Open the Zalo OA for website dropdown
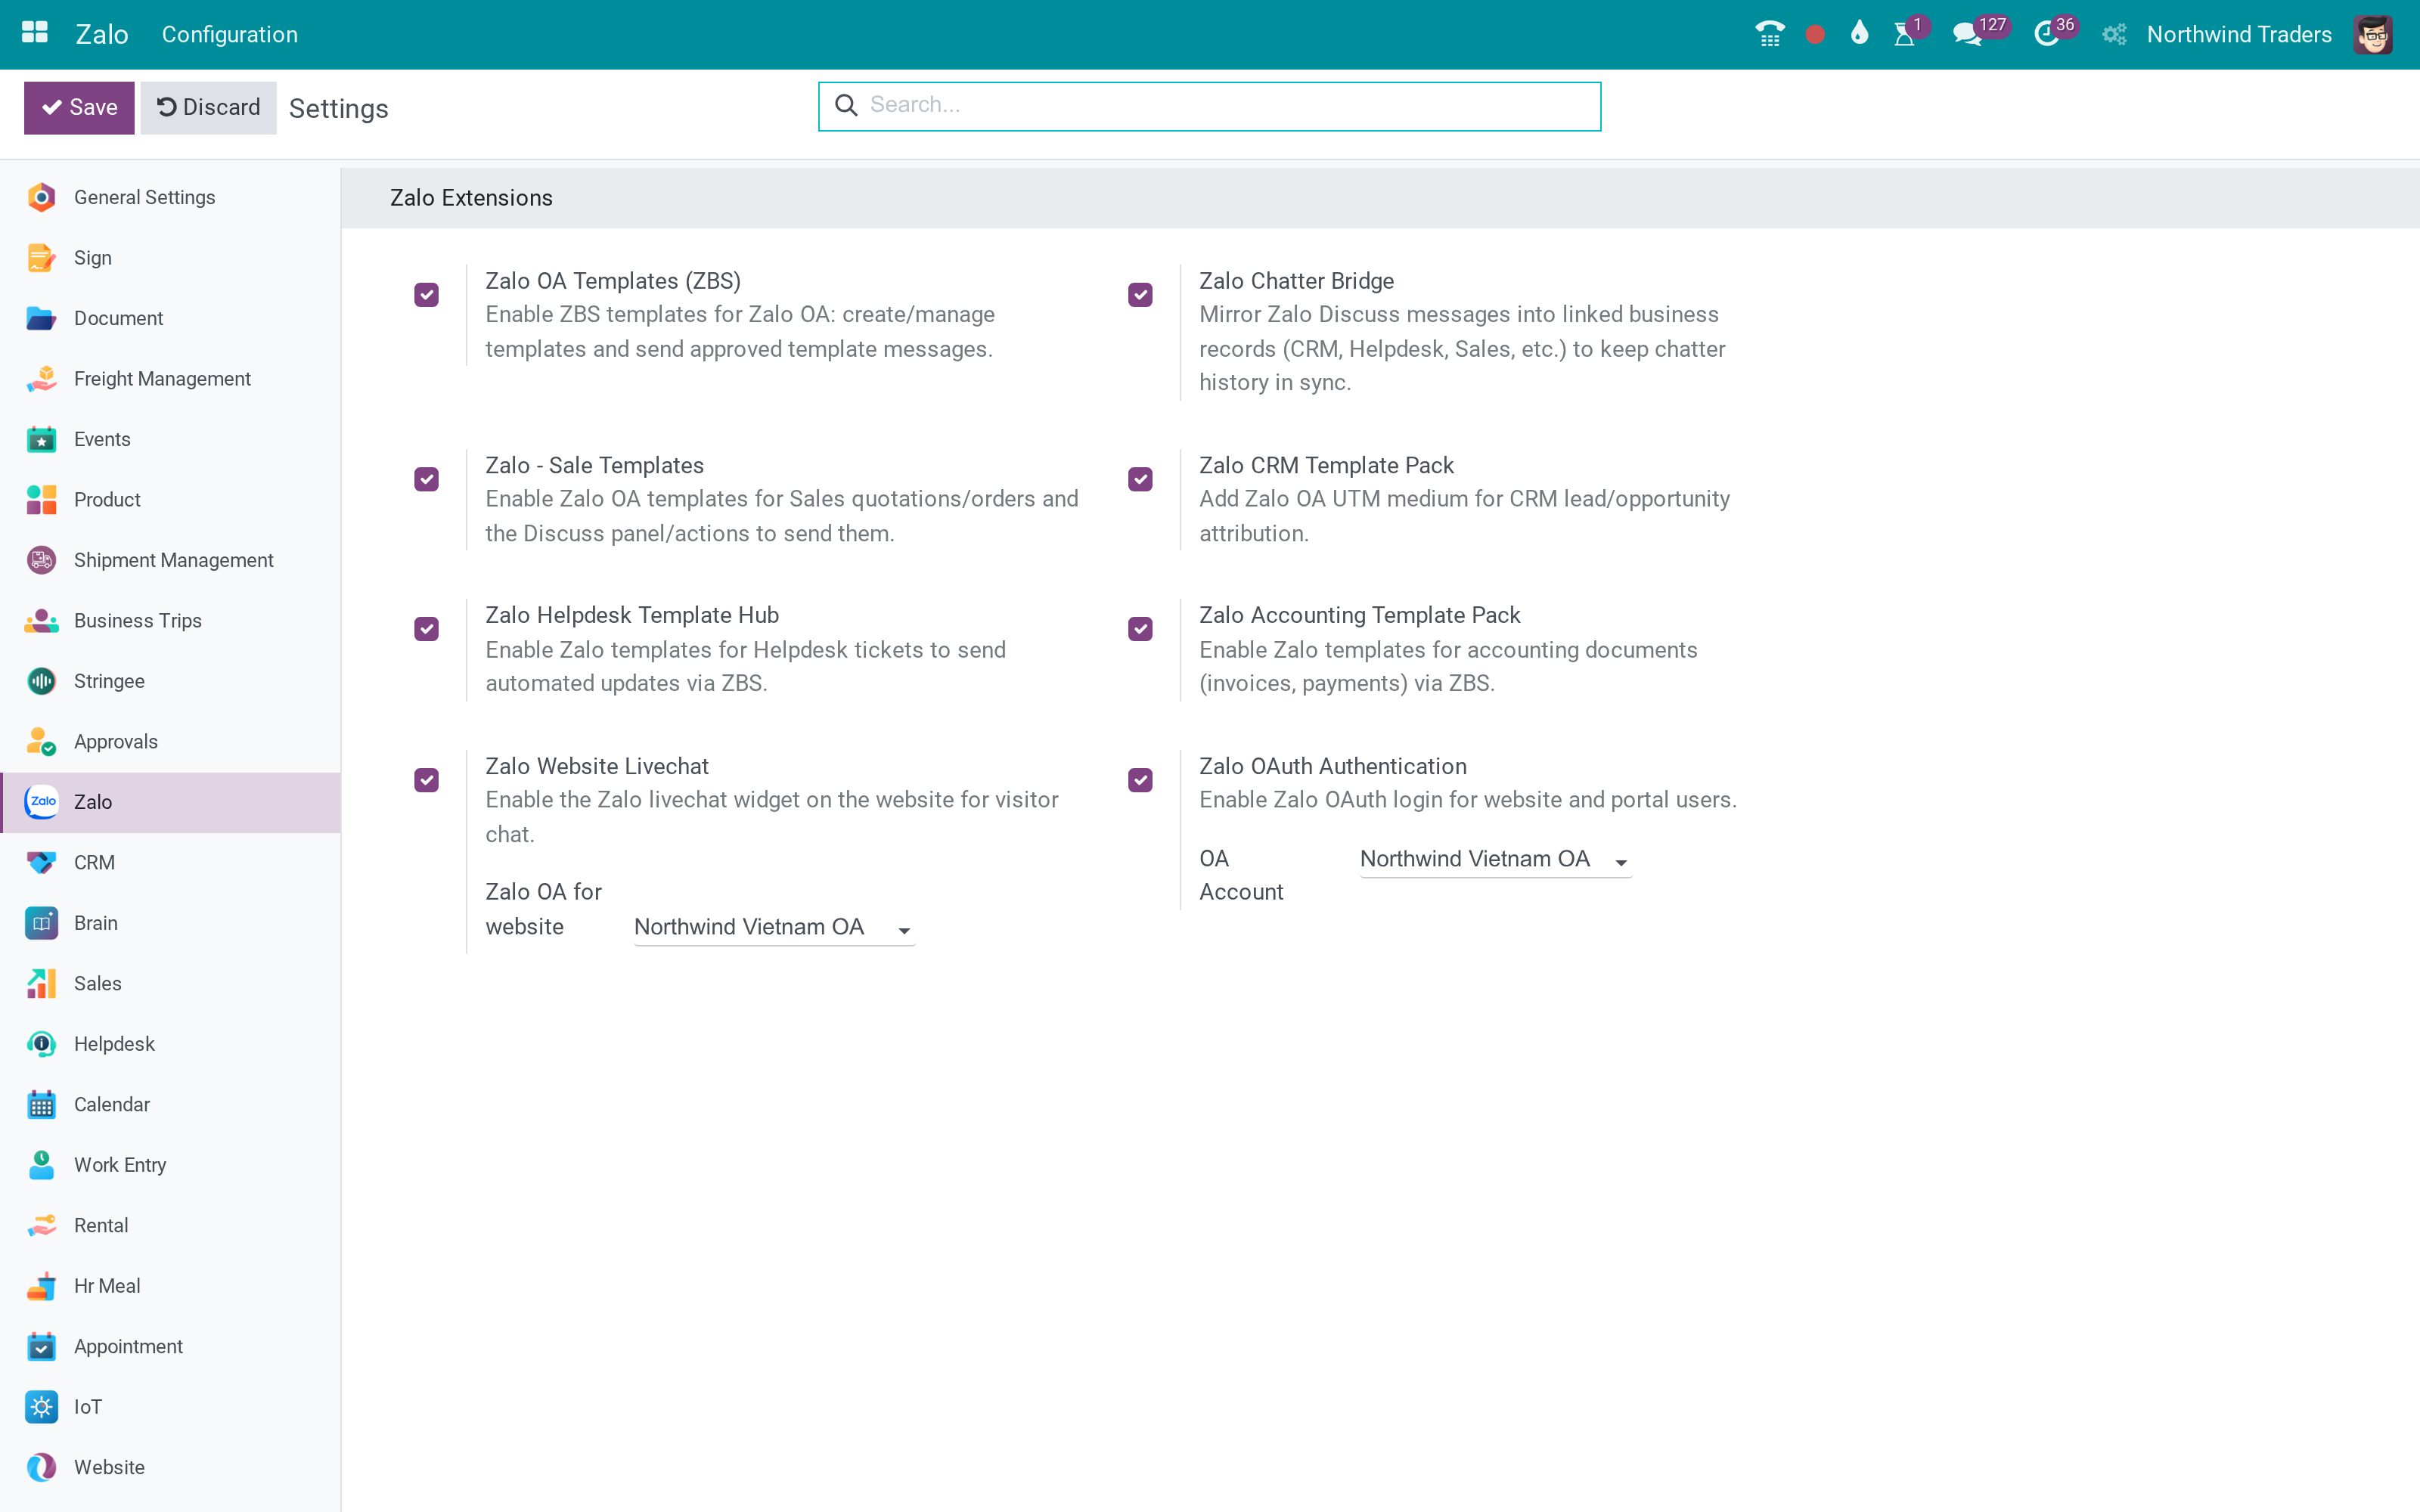 click(x=775, y=927)
